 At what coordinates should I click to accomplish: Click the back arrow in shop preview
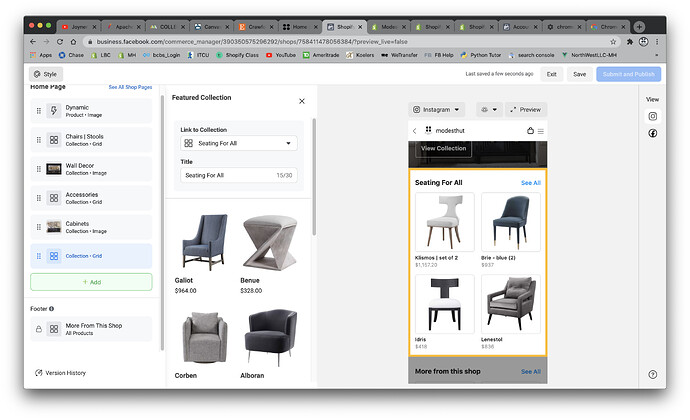(415, 131)
